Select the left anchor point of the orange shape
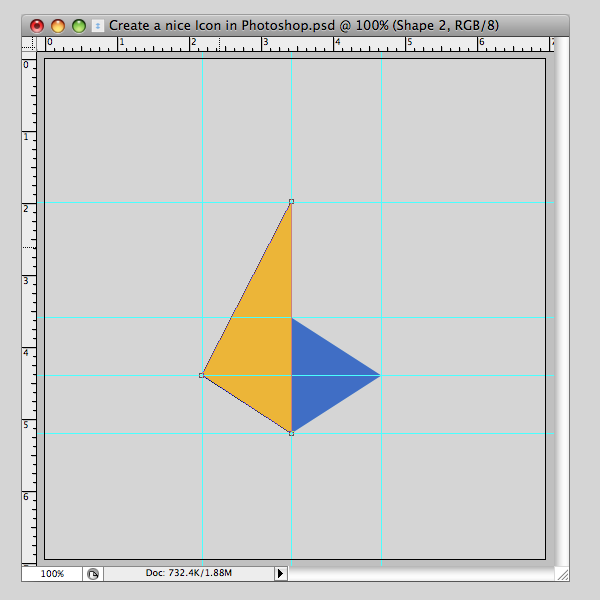Image resolution: width=600 pixels, height=600 pixels. (201, 375)
